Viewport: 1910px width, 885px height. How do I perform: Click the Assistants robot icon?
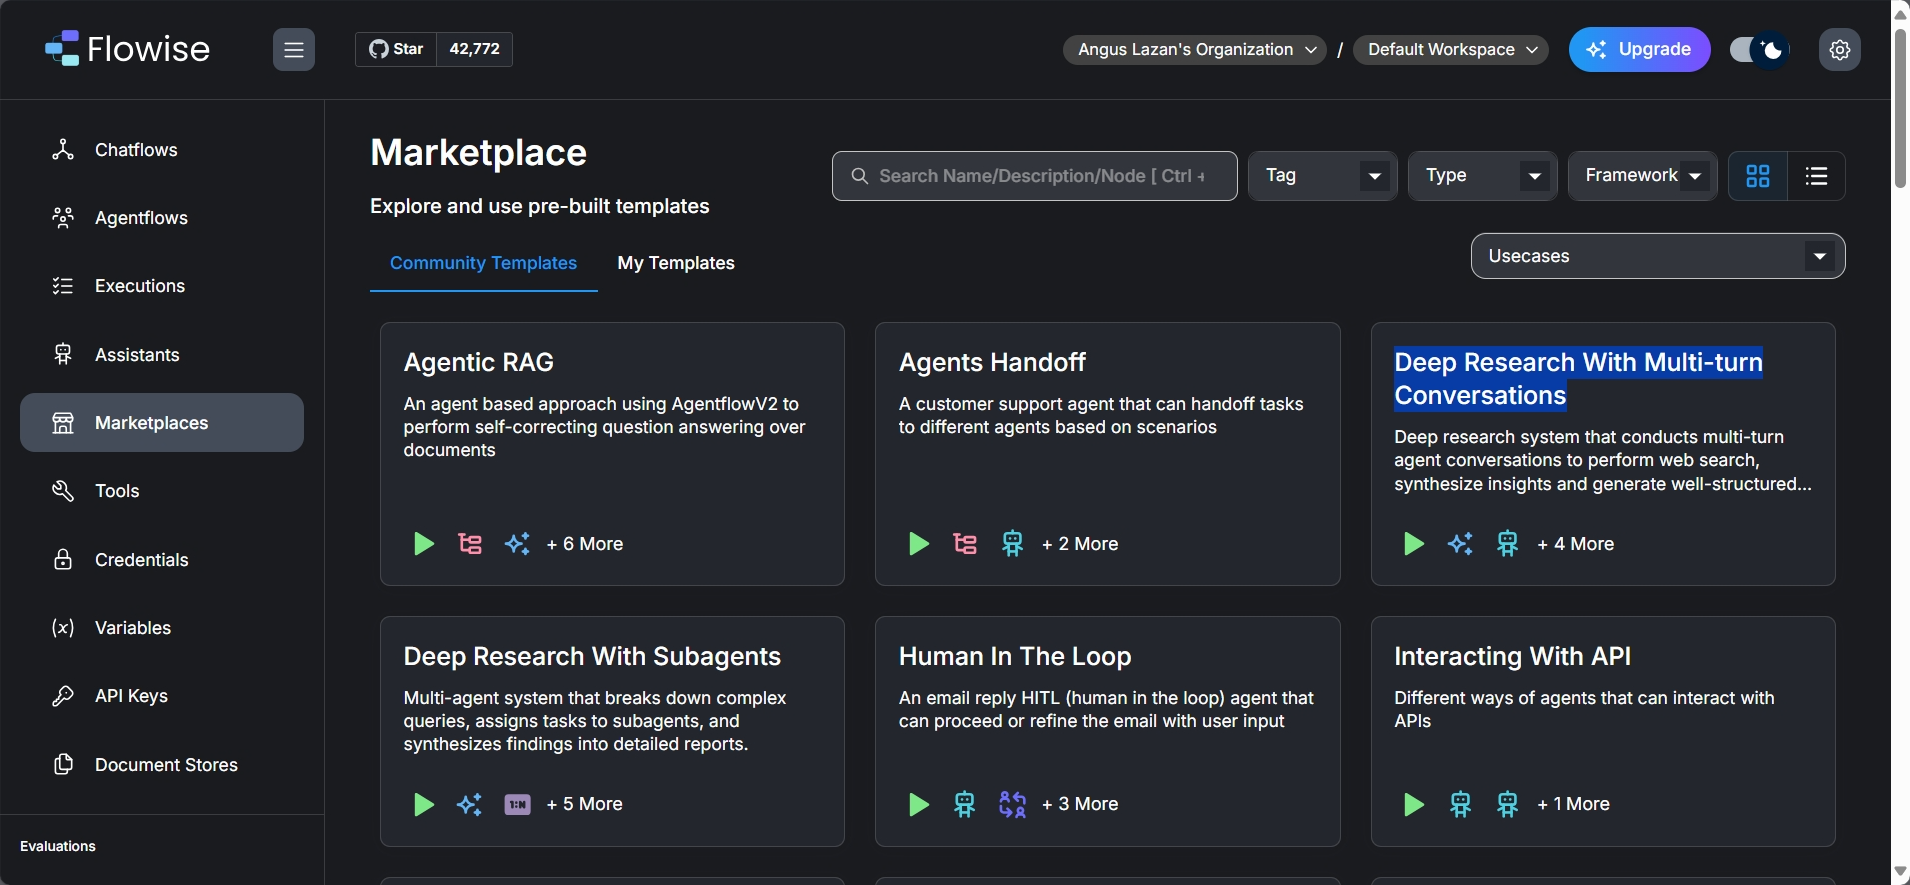click(63, 355)
